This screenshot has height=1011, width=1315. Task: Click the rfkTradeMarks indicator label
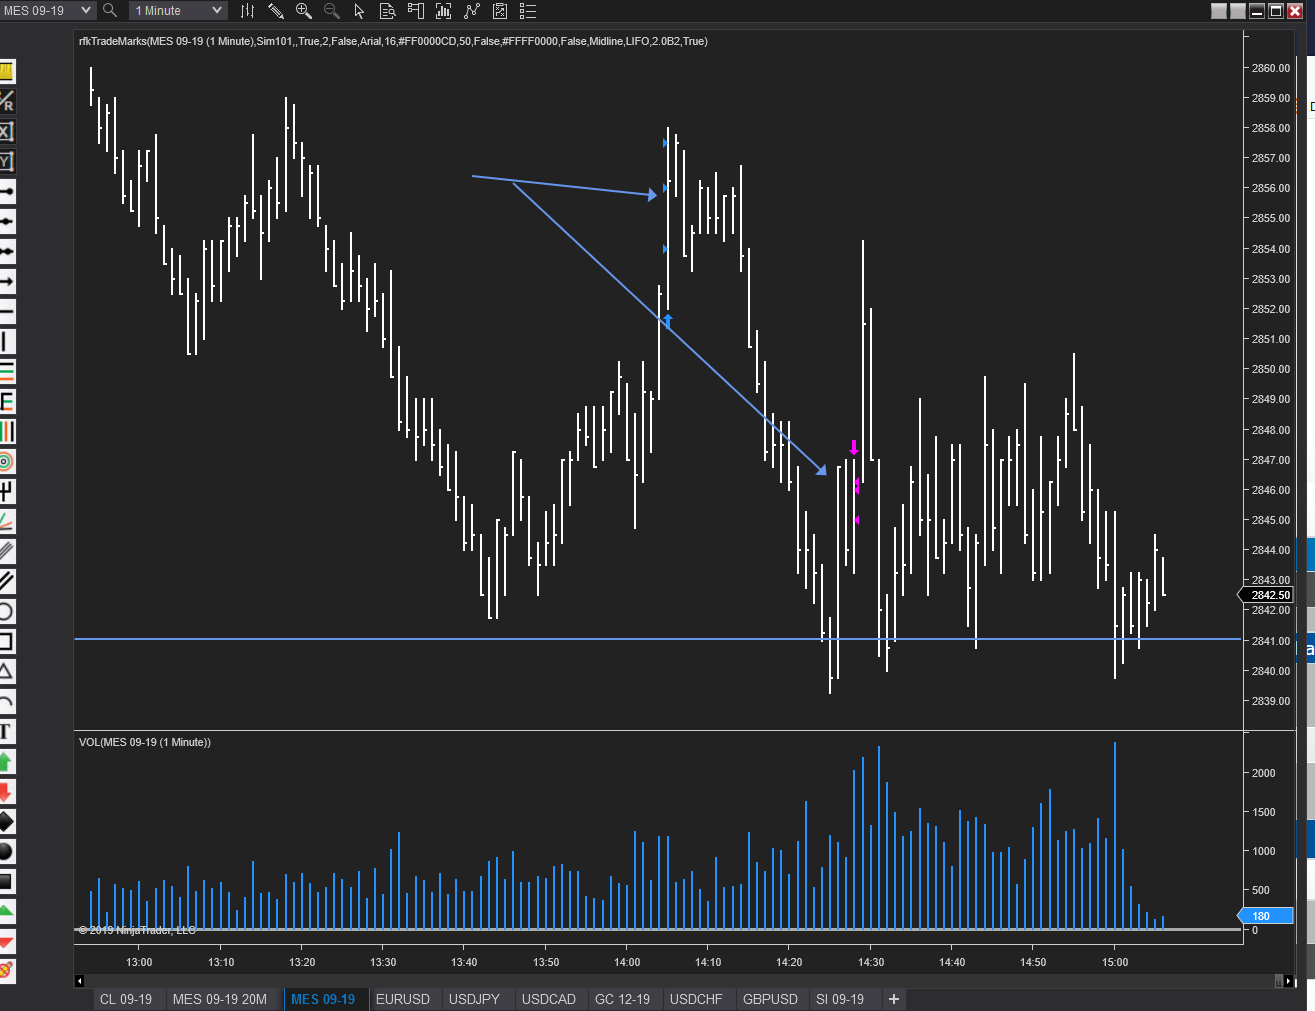pyautogui.click(x=393, y=41)
